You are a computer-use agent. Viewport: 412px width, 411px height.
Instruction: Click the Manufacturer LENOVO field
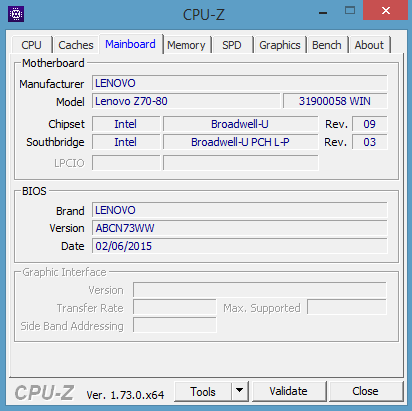[x=240, y=83]
